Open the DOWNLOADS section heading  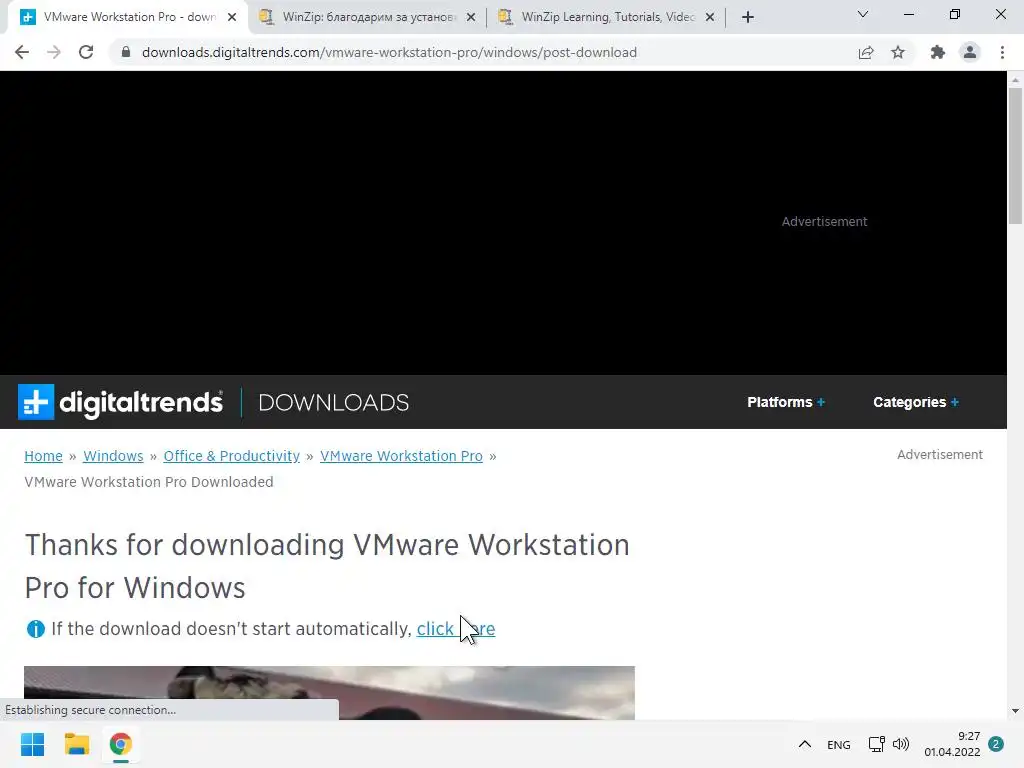point(334,402)
